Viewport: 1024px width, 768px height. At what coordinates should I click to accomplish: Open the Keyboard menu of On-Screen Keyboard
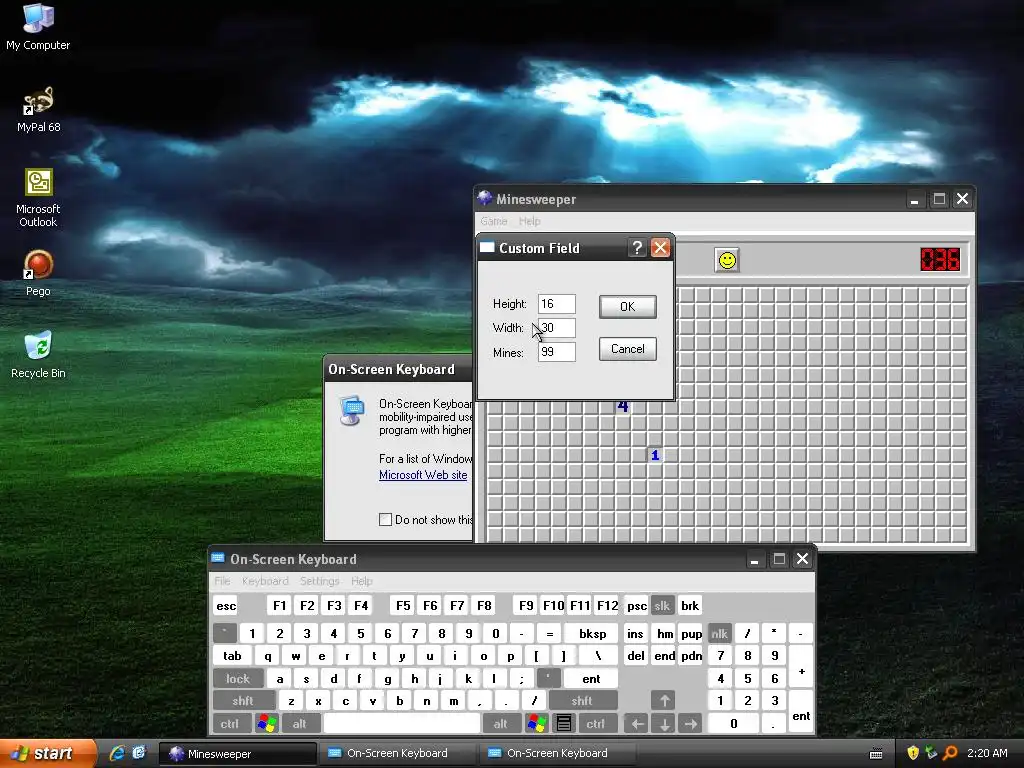pyautogui.click(x=265, y=581)
